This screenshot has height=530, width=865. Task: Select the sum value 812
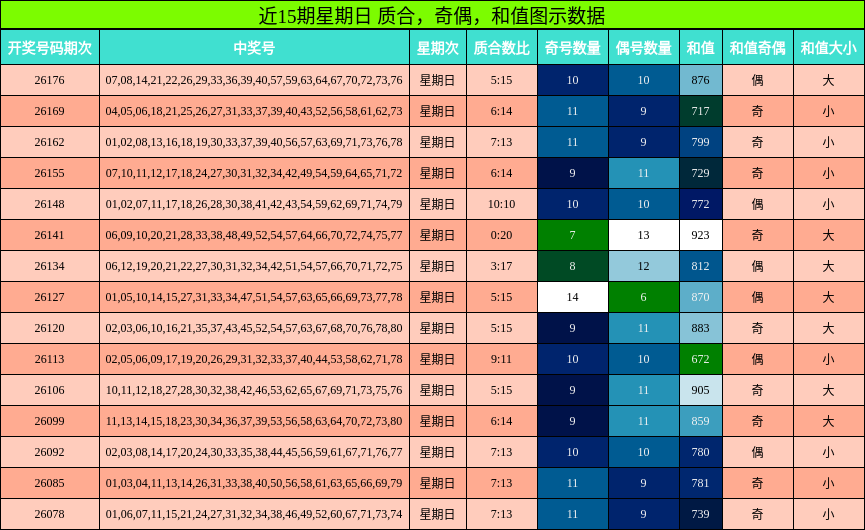701,266
